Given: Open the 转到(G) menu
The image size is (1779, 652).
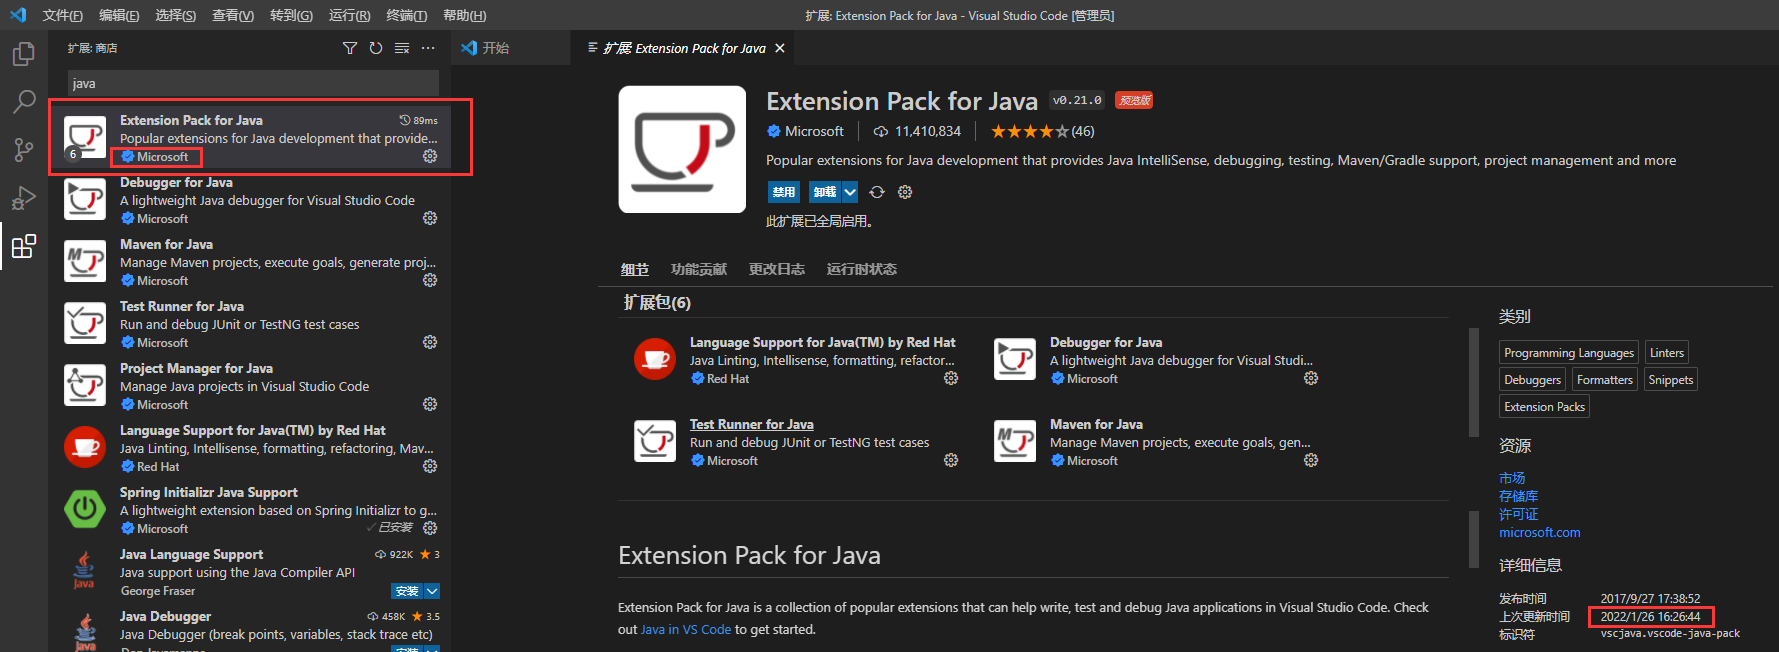Looking at the screenshot, I should coord(291,15).
